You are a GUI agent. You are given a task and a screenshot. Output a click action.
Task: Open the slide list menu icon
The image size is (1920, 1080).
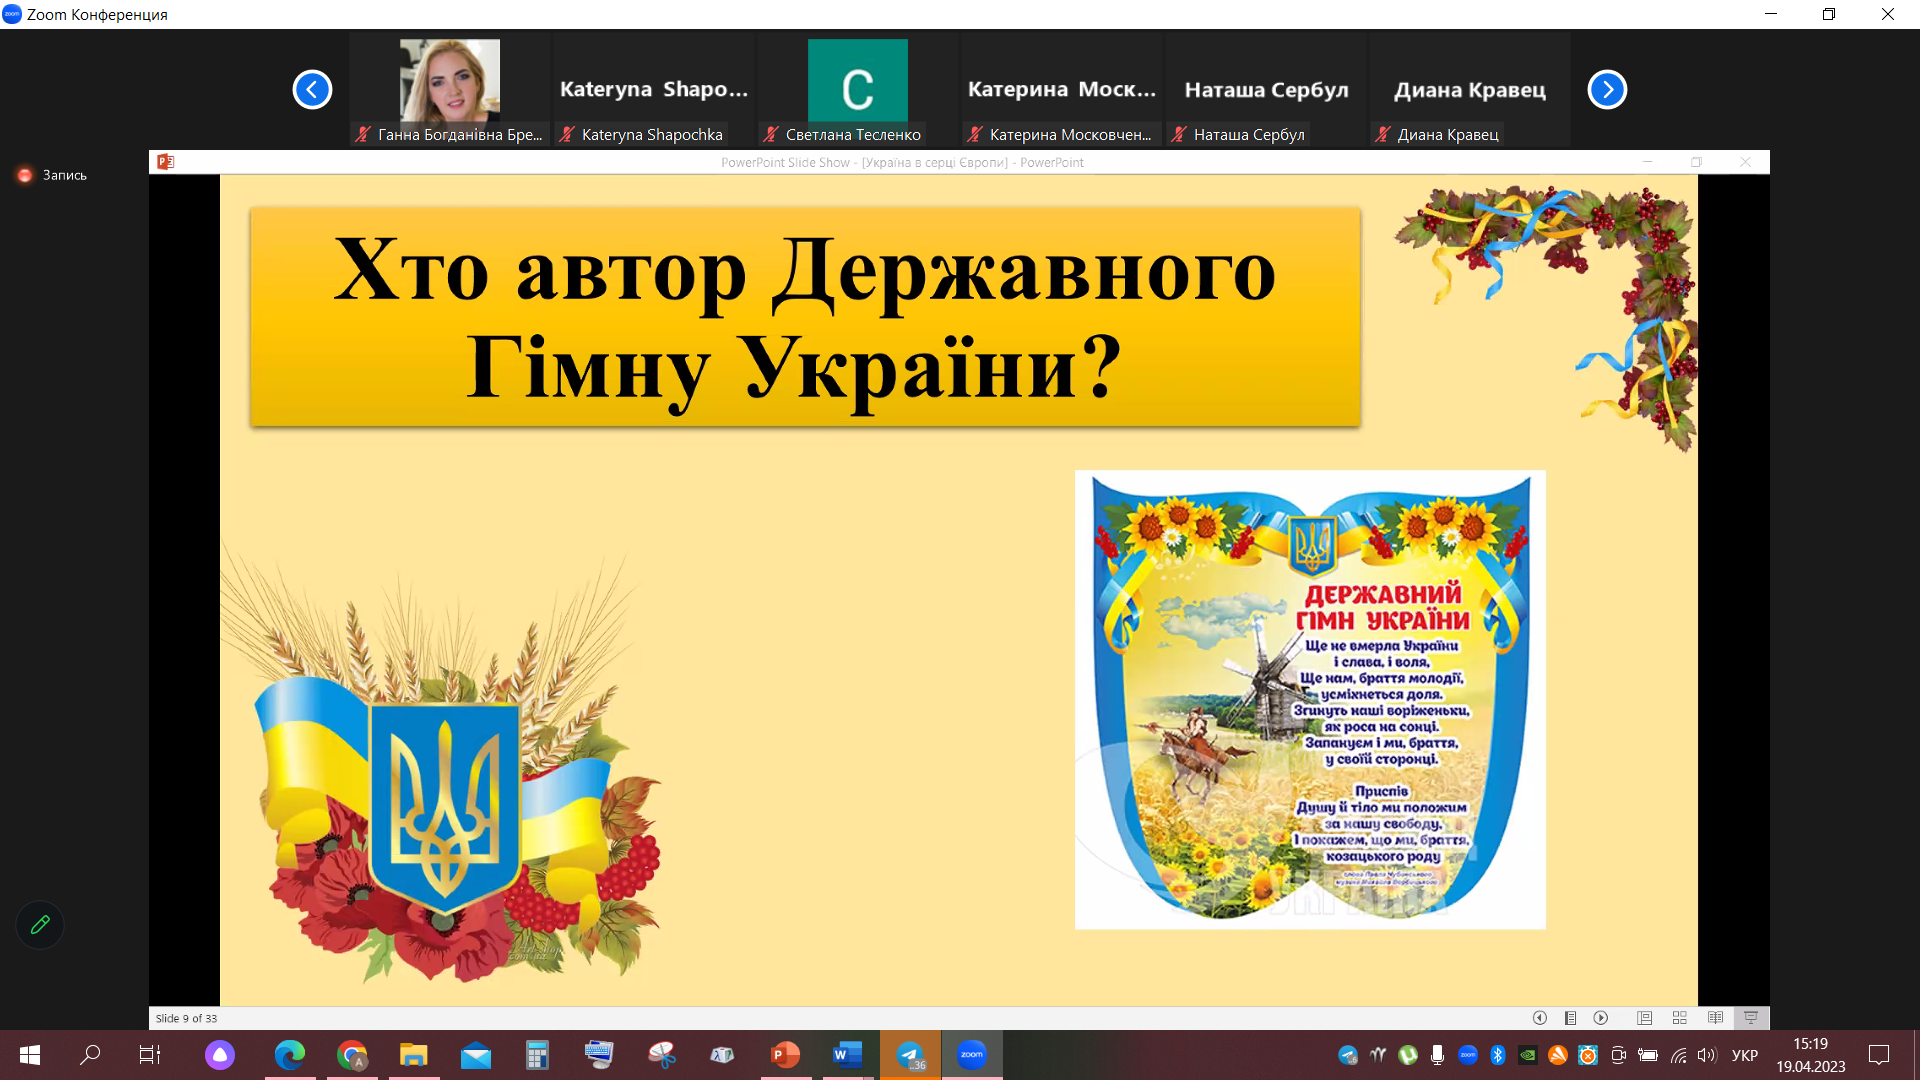pos(1571,1018)
